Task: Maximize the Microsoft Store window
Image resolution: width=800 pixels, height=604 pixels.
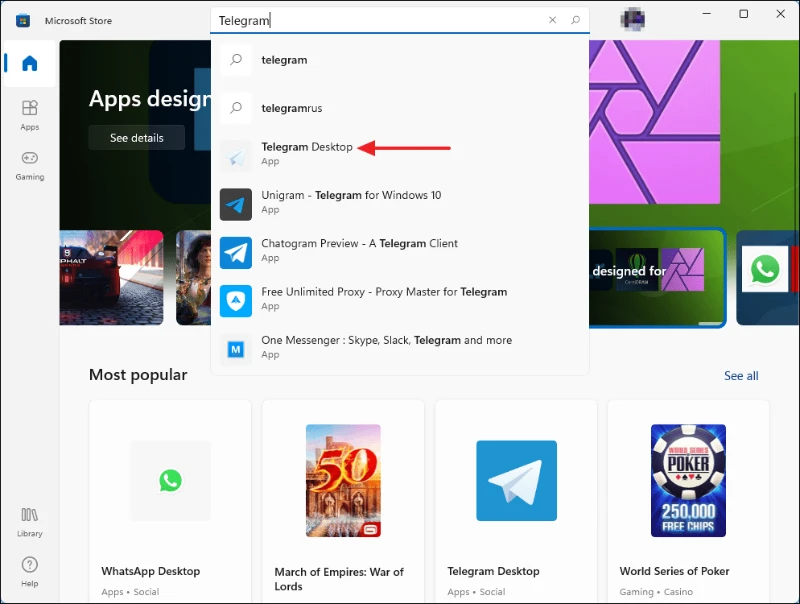Action: (744, 14)
